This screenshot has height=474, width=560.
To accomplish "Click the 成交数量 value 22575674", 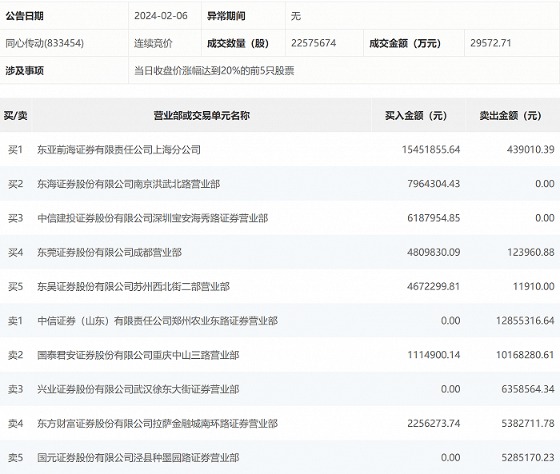I will (x=314, y=43).
